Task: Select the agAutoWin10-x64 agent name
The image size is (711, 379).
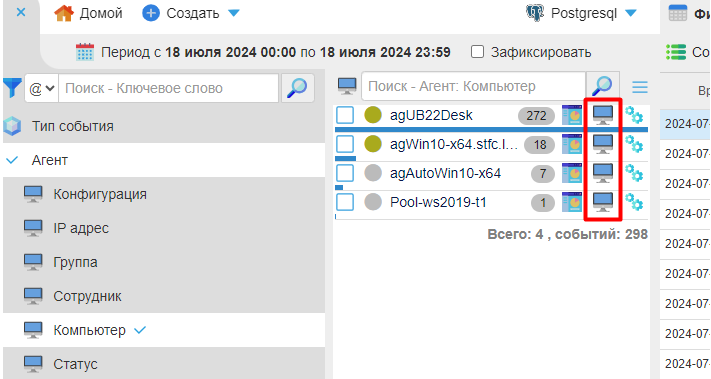Action: coord(445,173)
